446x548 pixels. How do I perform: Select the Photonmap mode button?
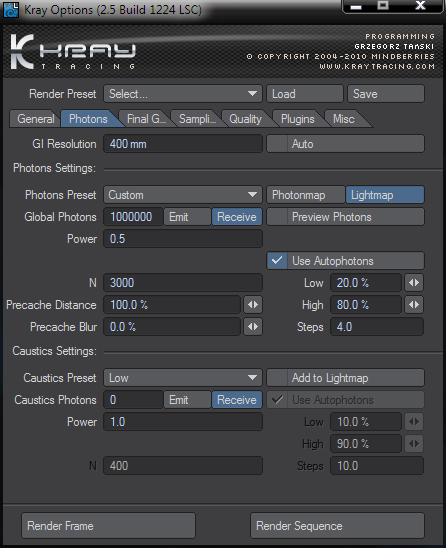(306, 195)
